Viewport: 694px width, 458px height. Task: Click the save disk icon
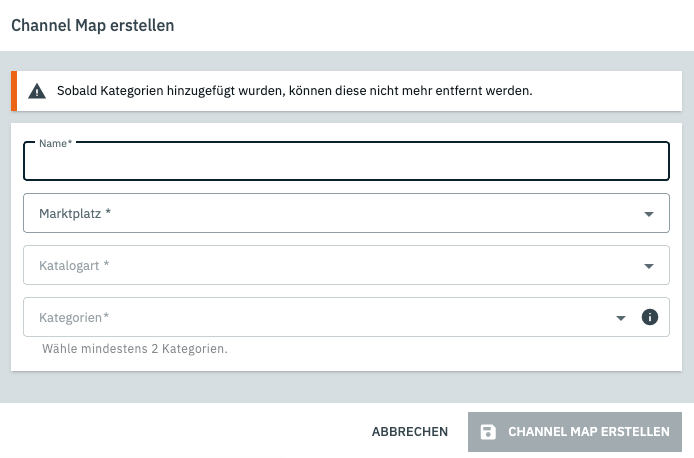click(x=488, y=432)
